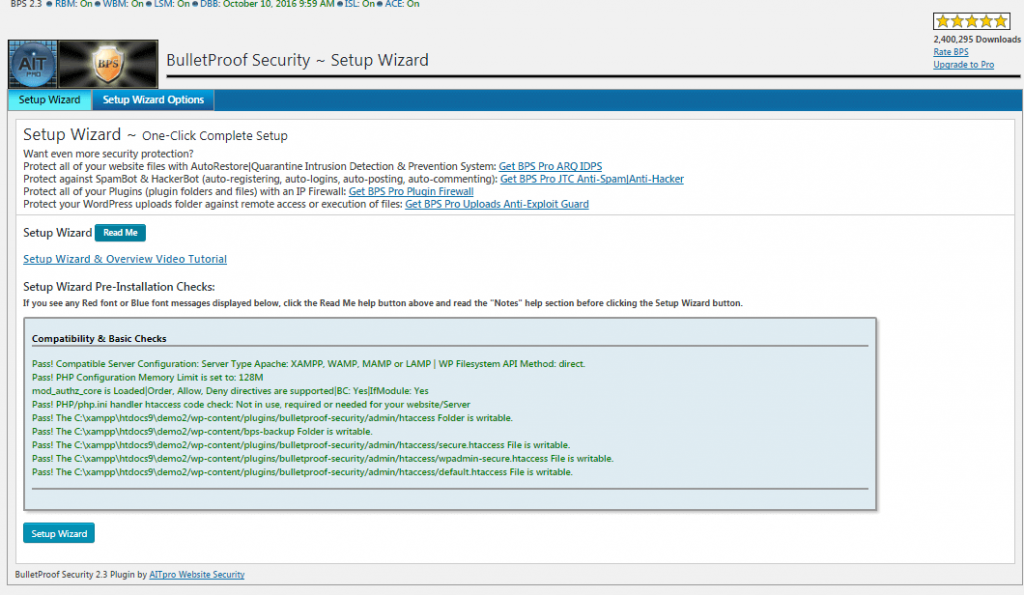This screenshot has height=595, width=1024.
Task: Click the Setup Wizard button below the checks box
Action: pos(59,533)
